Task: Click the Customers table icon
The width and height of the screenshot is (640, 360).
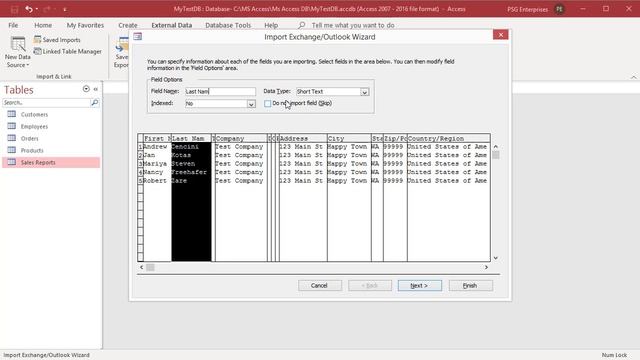Action: (x=12, y=114)
